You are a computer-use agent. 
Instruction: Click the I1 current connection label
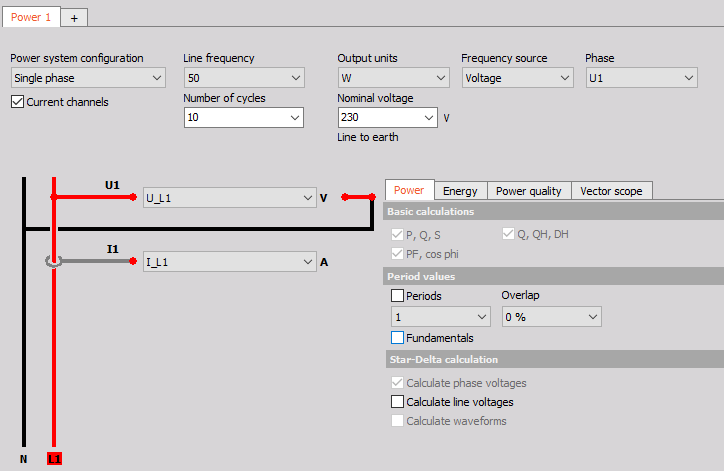tap(113, 249)
